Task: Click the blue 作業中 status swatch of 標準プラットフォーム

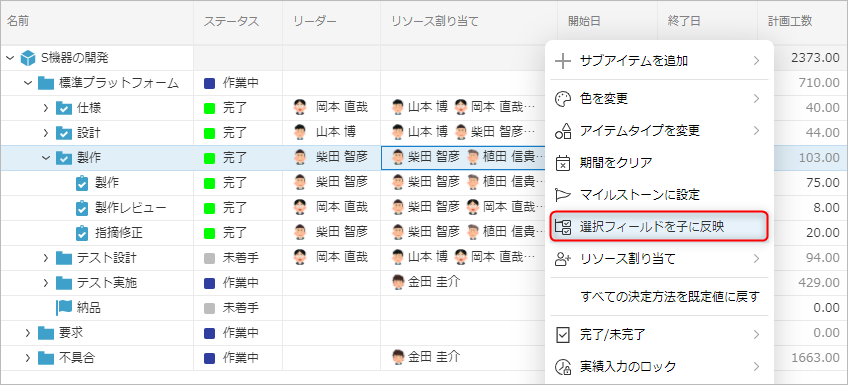Action: pyautogui.click(x=209, y=84)
